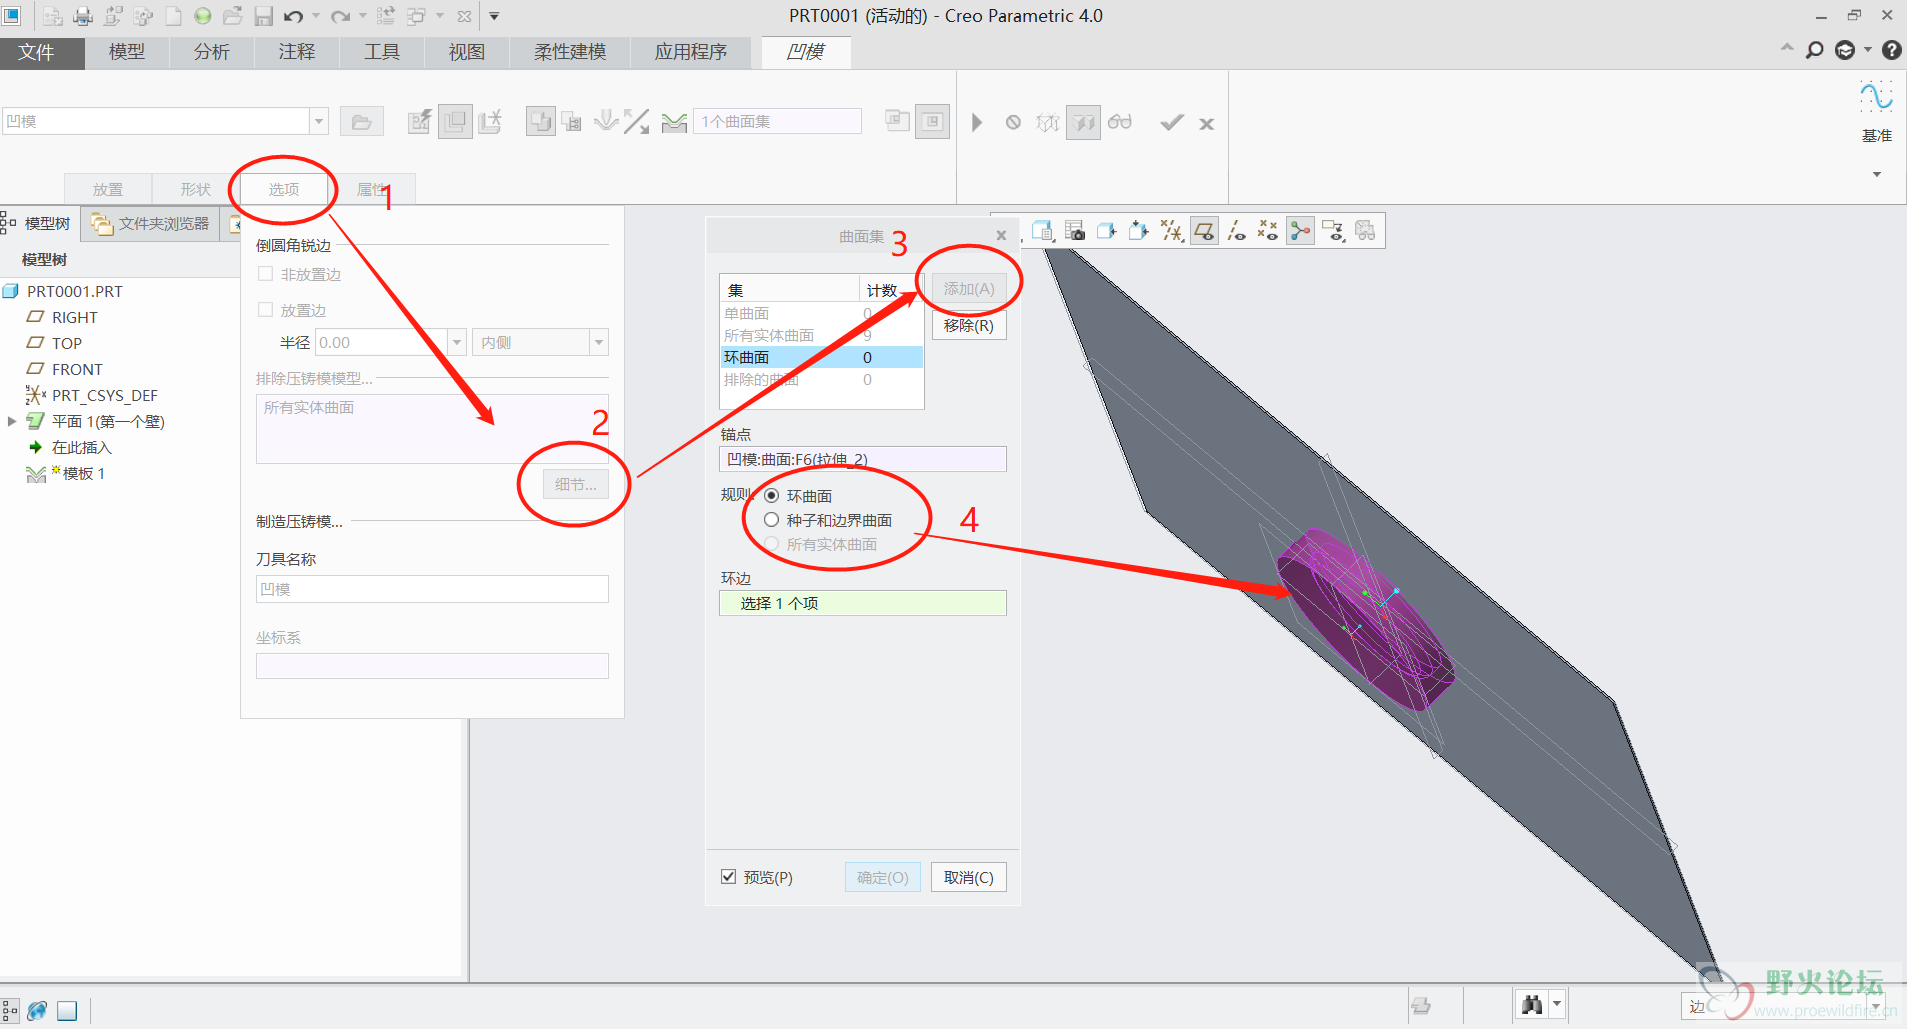
Task: Expand the 基准 group dropdown arrow
Action: click(x=1877, y=174)
